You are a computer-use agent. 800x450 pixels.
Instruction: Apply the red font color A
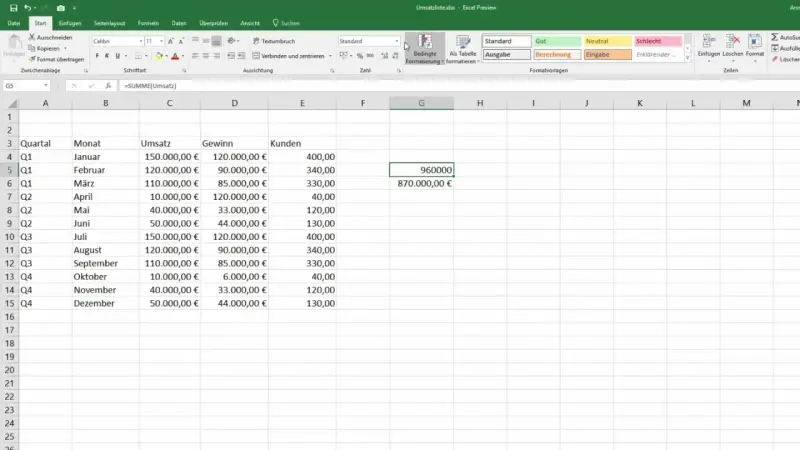pos(175,56)
